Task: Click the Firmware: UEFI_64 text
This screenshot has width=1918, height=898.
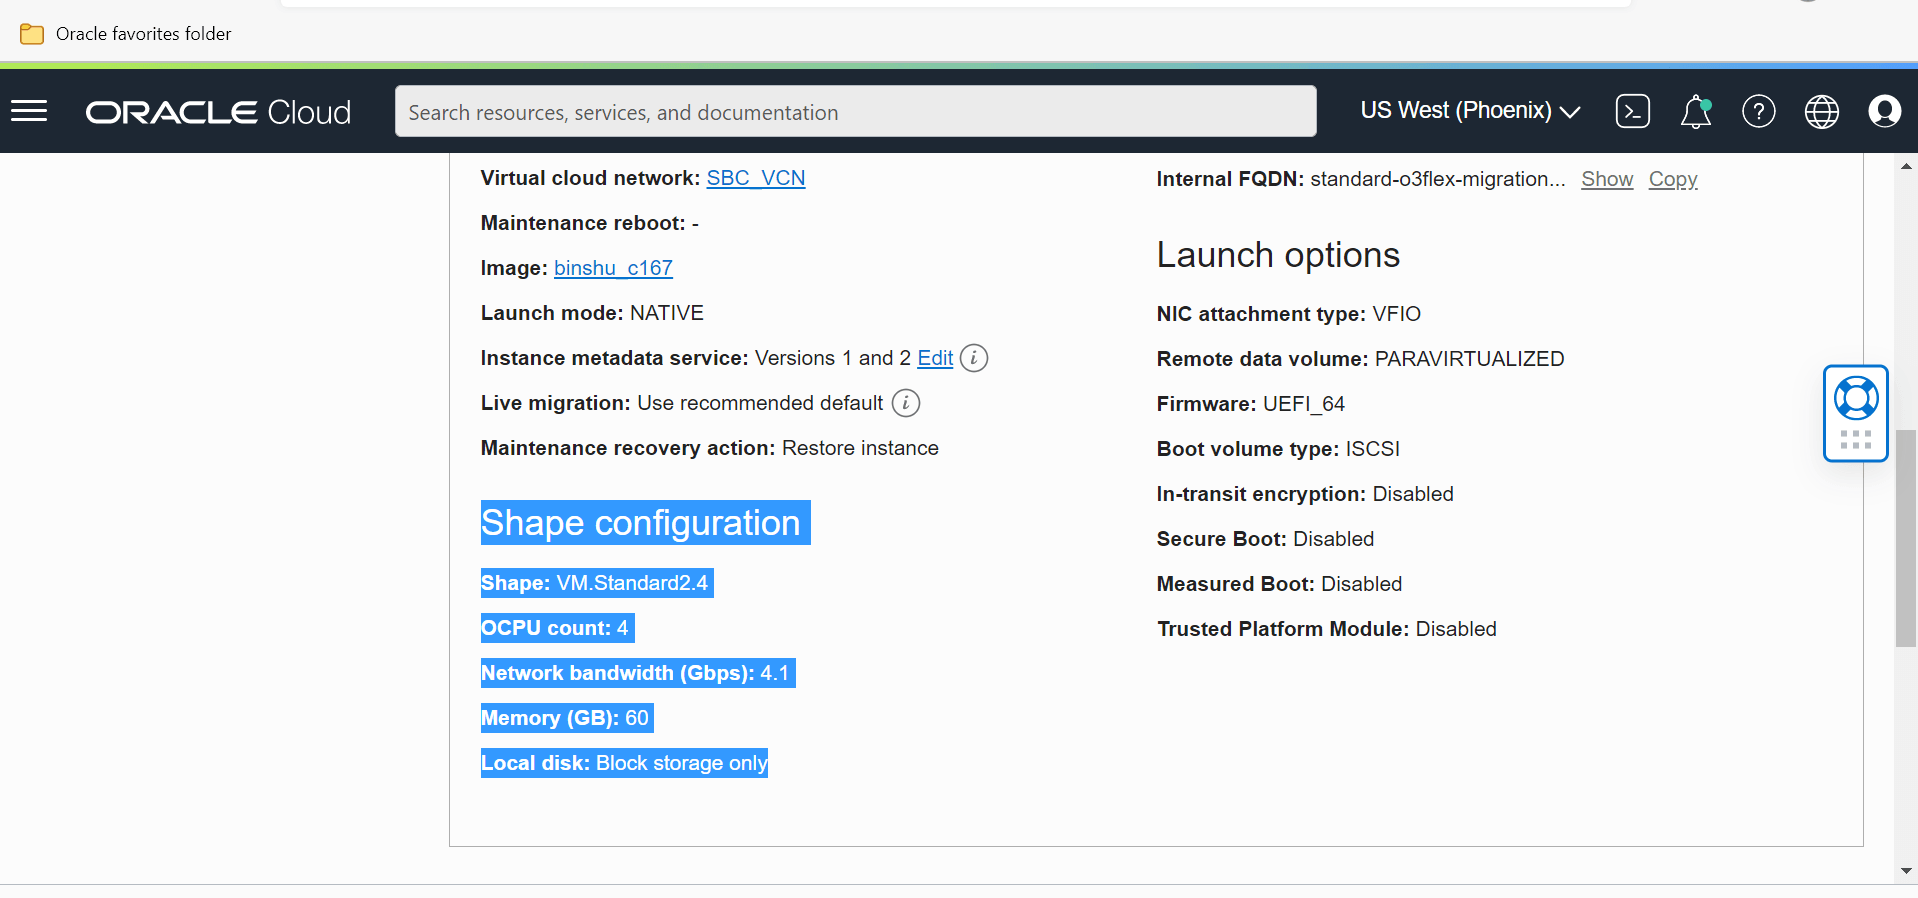Action: pyautogui.click(x=1251, y=404)
